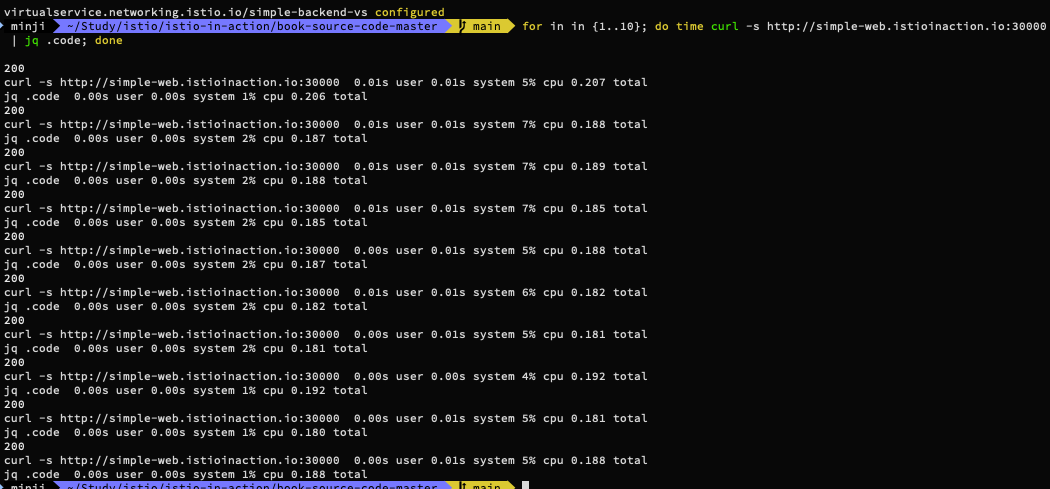Screen dimensions: 1050x489
Task: Click the yellow word 'configured' in the first line
Action: coord(409,12)
